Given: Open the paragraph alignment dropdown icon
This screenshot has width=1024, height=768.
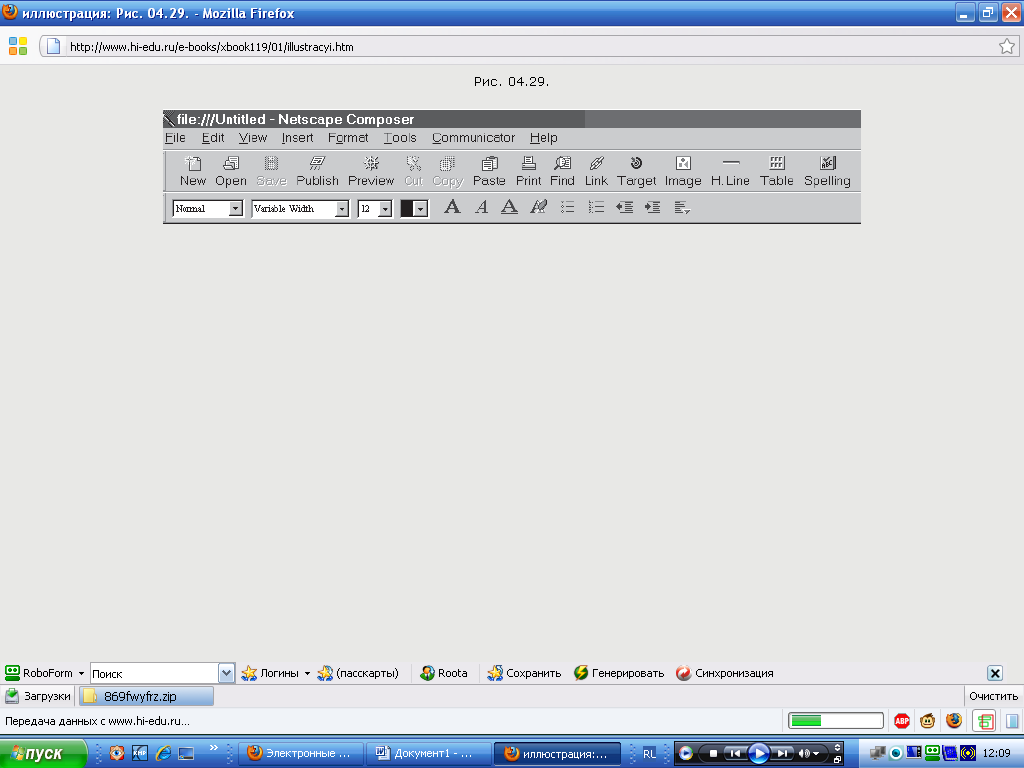Looking at the screenshot, I should [682, 208].
